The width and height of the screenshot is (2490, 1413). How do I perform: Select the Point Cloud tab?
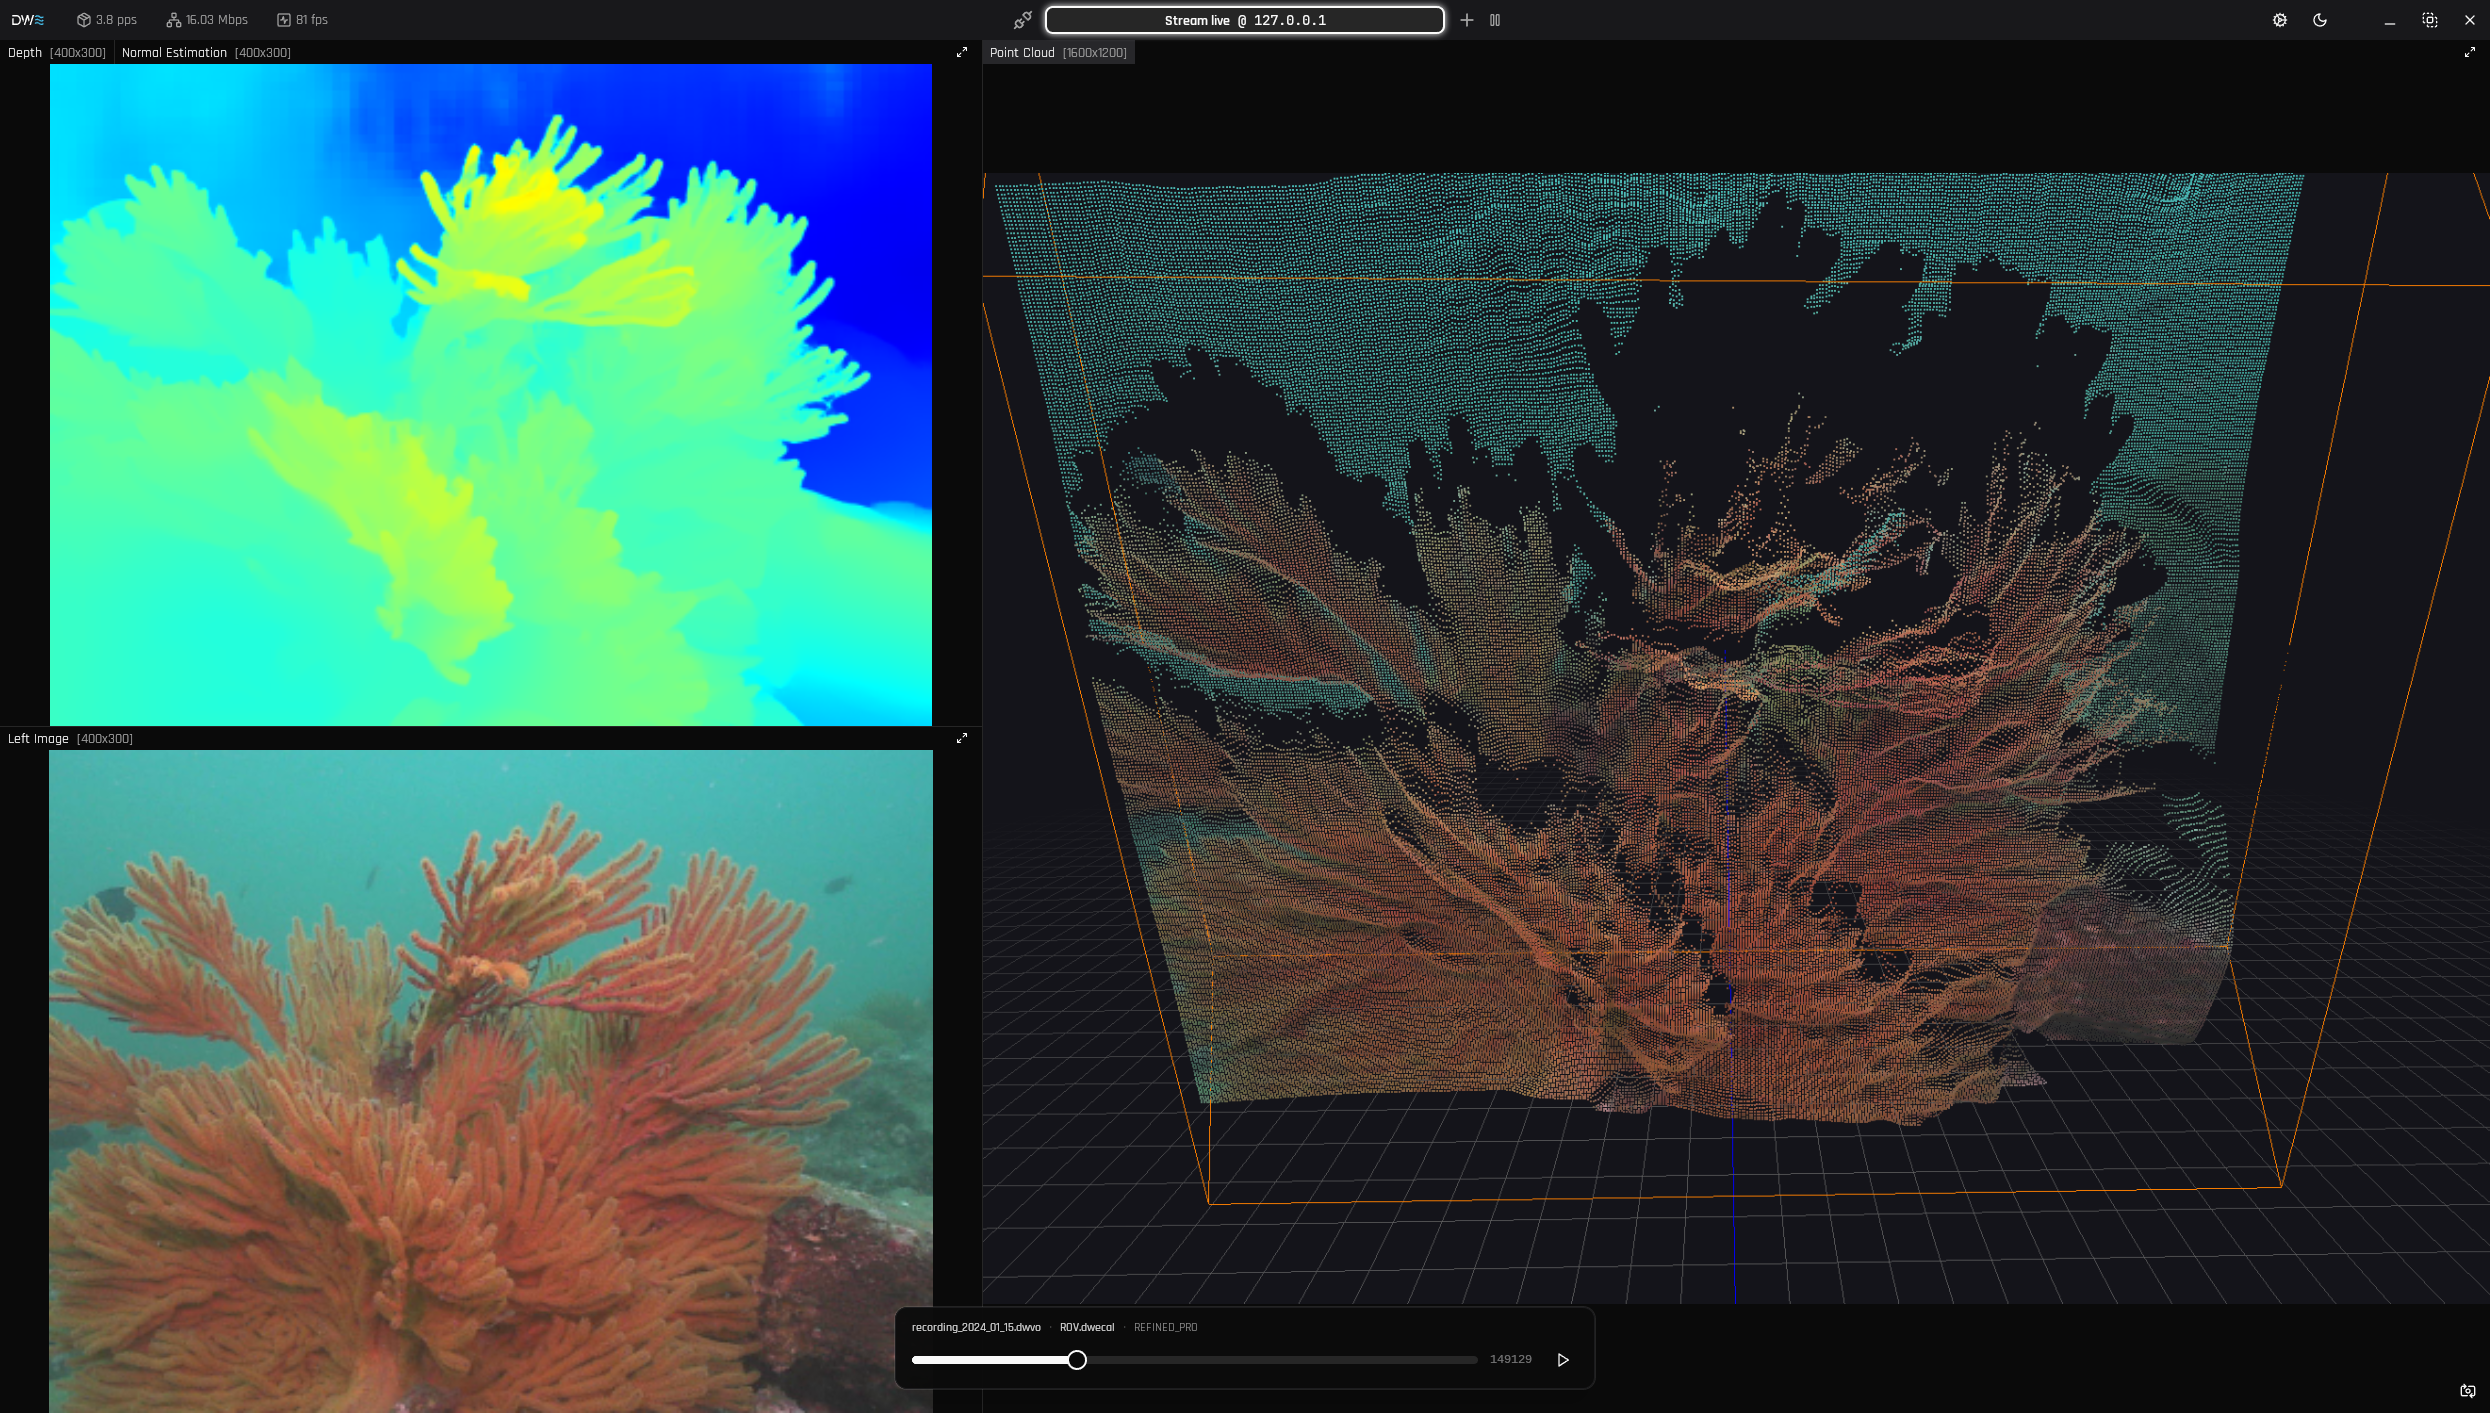point(1058,53)
